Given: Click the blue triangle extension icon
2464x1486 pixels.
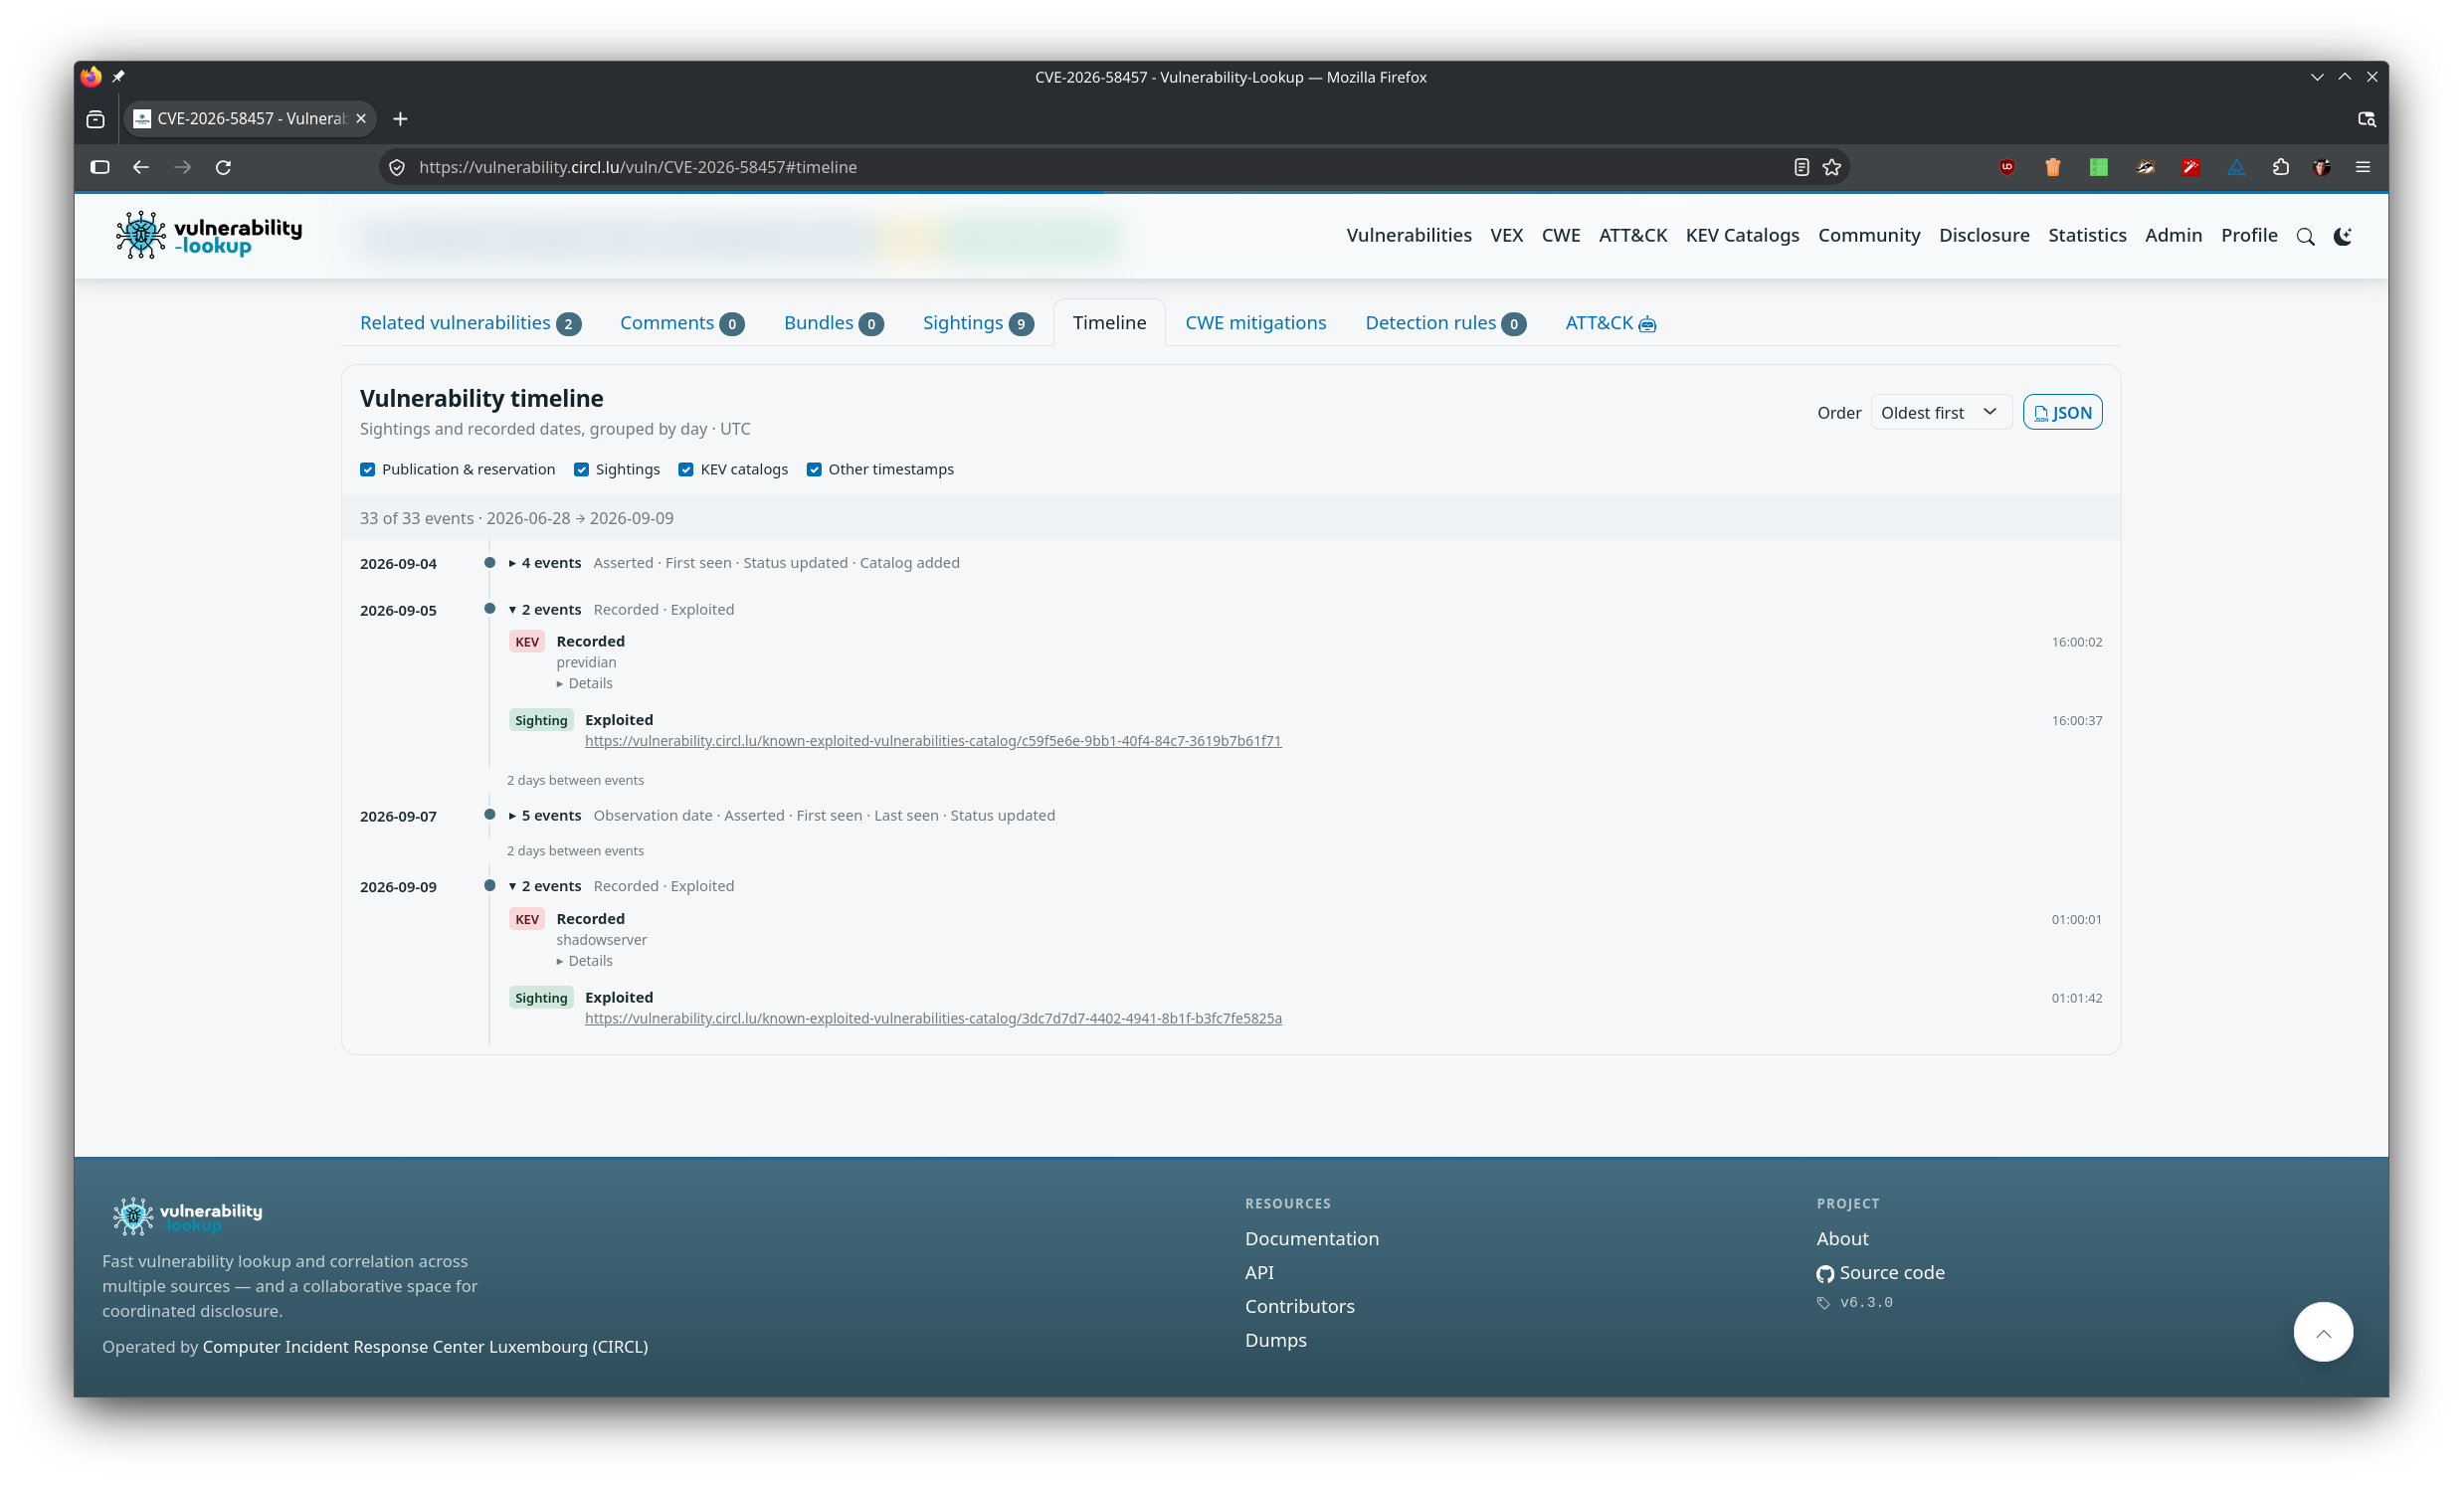Looking at the screenshot, I should coord(2236,167).
